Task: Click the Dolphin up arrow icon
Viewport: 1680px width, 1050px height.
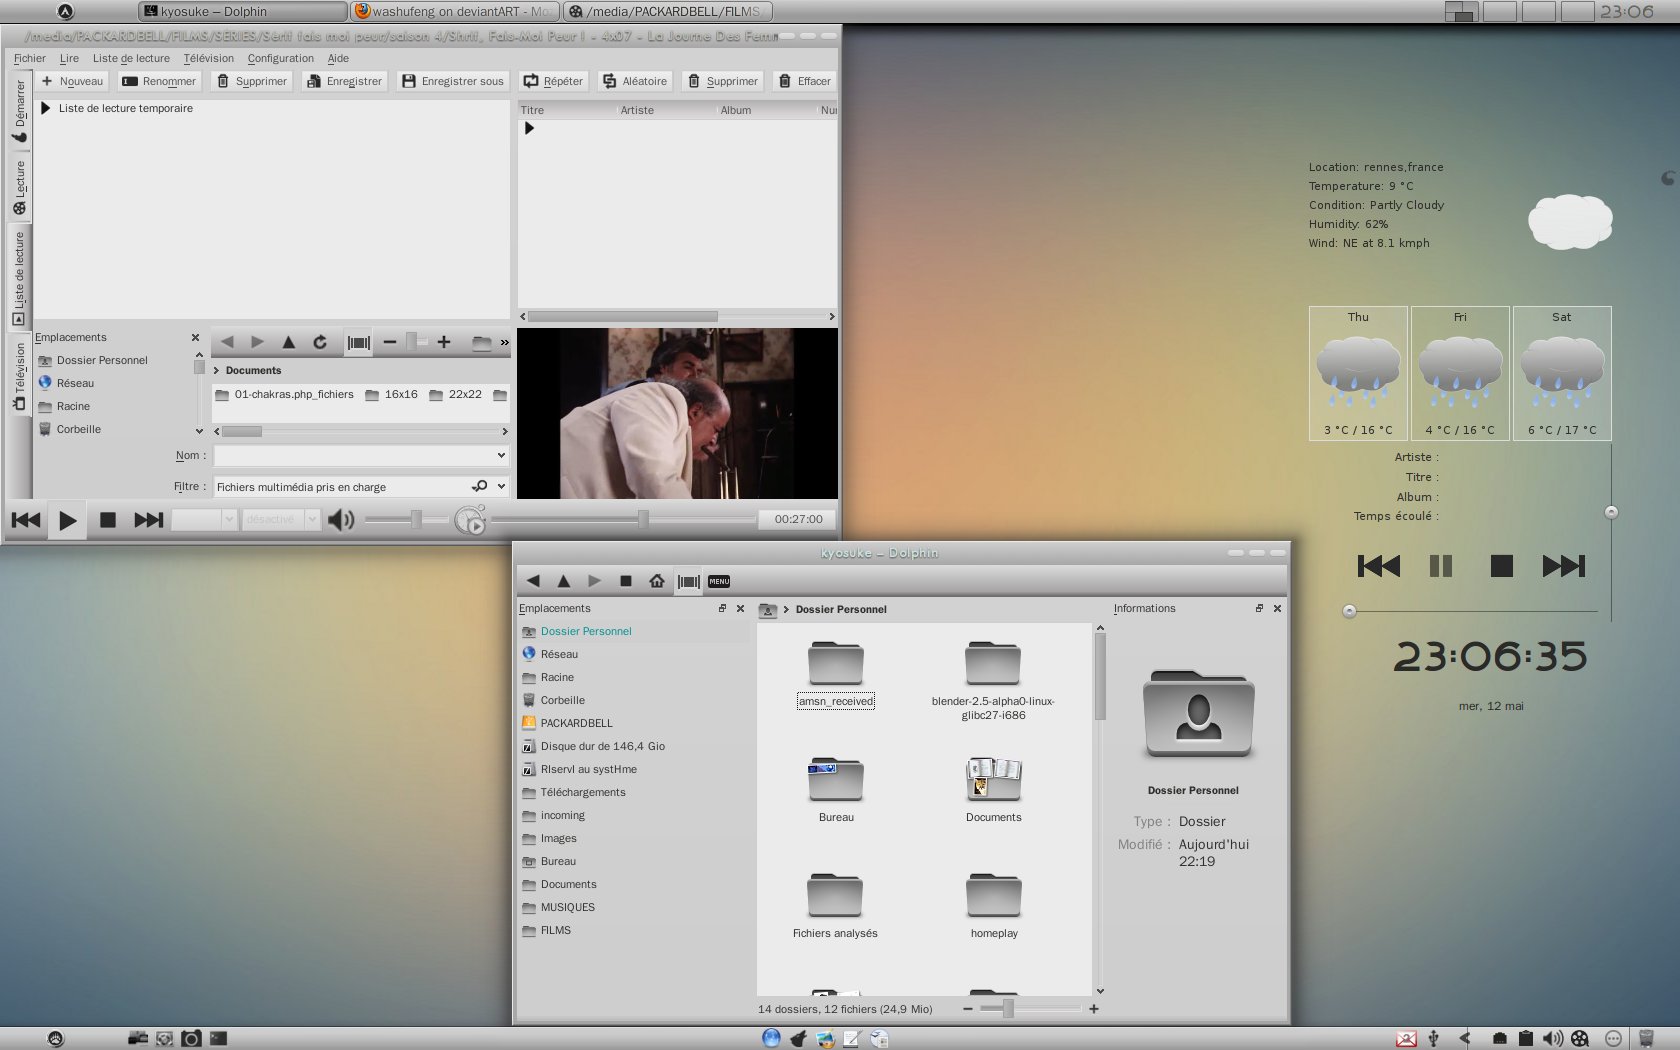Action: tap(564, 581)
